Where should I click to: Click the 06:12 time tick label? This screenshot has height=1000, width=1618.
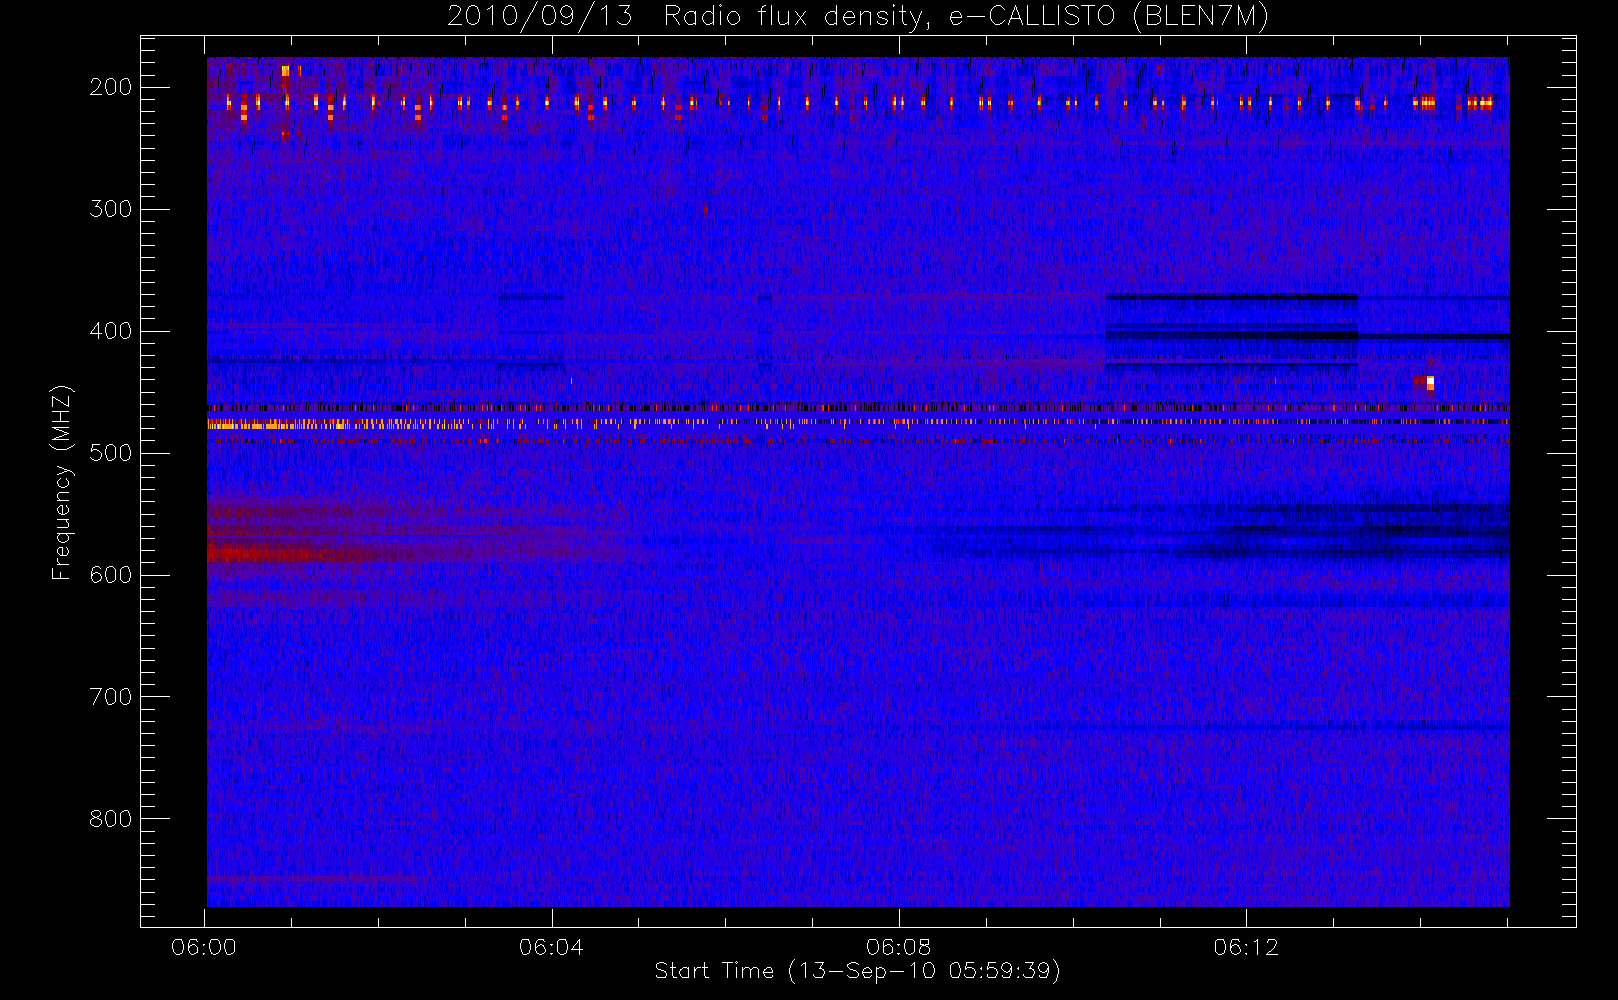point(1246,947)
